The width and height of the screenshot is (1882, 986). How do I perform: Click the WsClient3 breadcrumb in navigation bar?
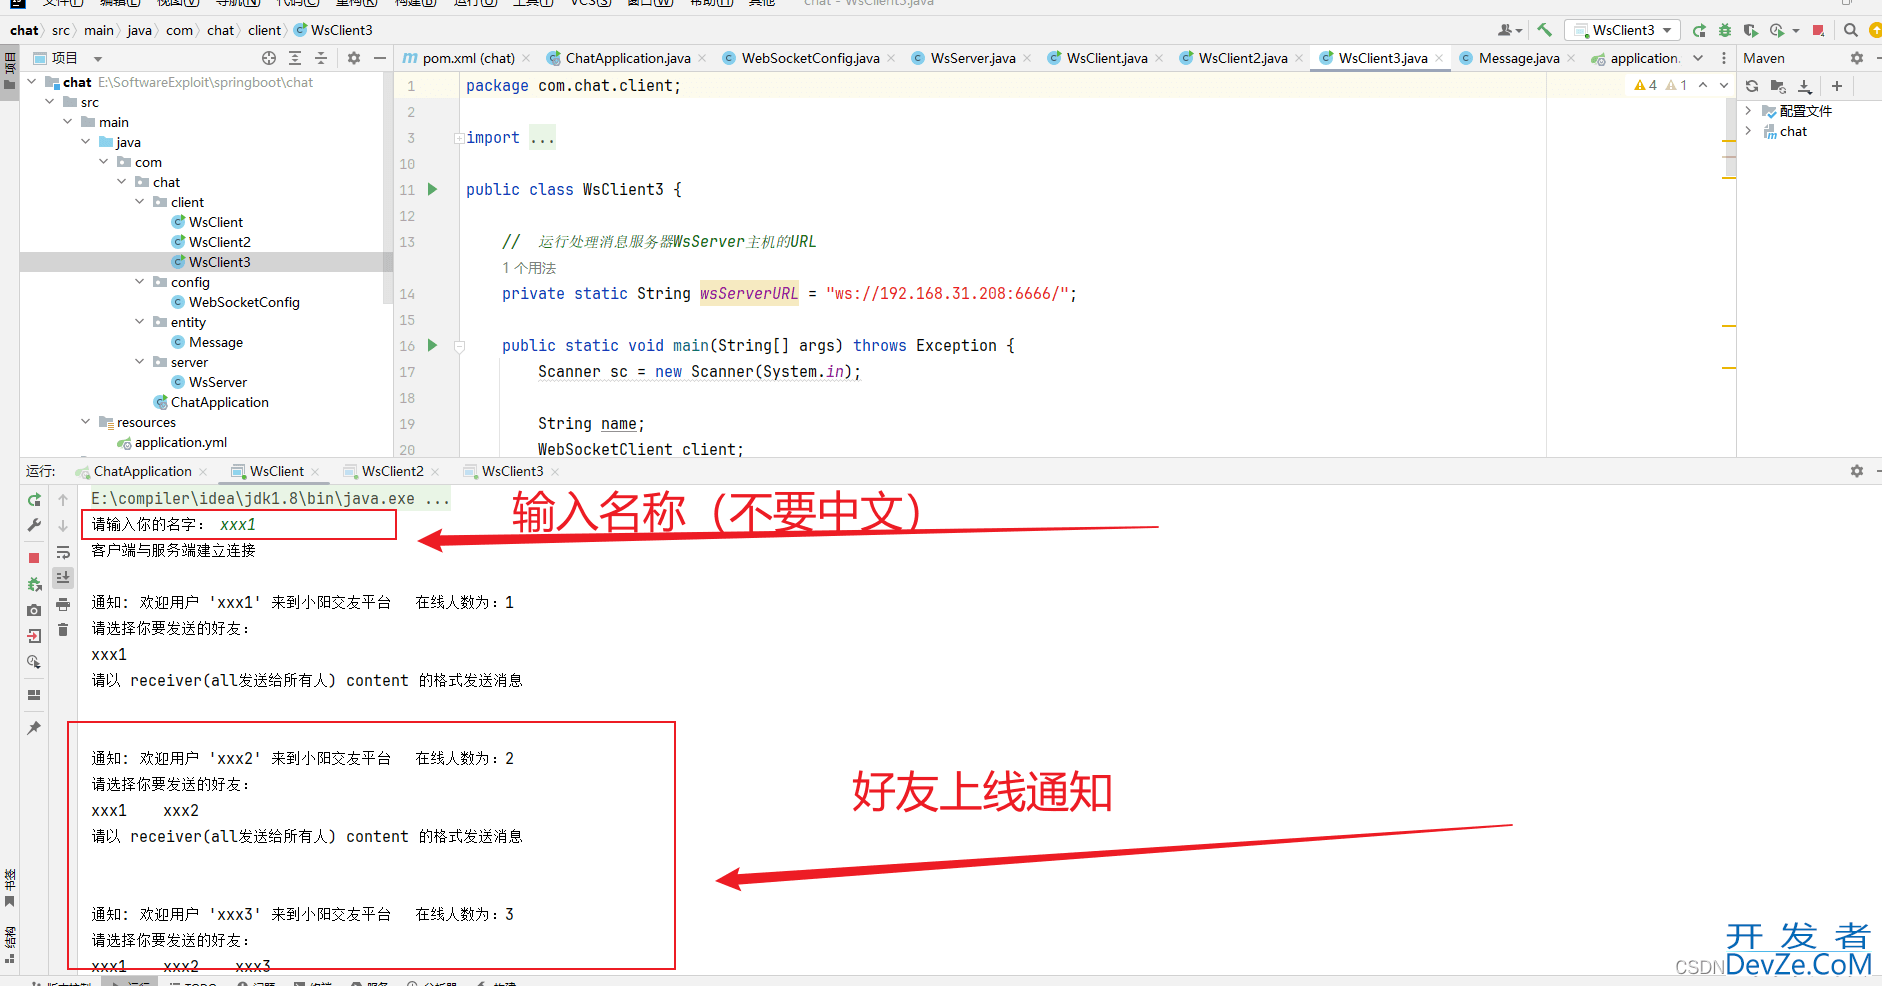point(333,30)
